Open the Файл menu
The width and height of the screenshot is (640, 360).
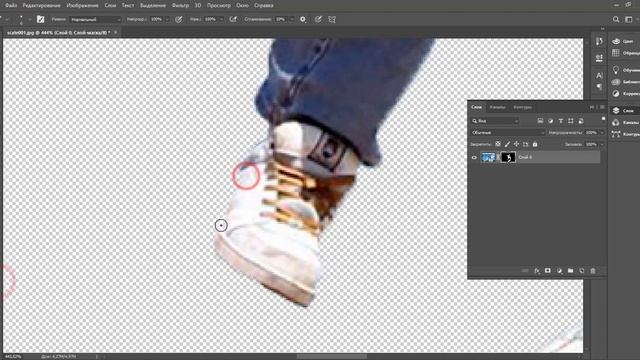(x=11, y=5)
